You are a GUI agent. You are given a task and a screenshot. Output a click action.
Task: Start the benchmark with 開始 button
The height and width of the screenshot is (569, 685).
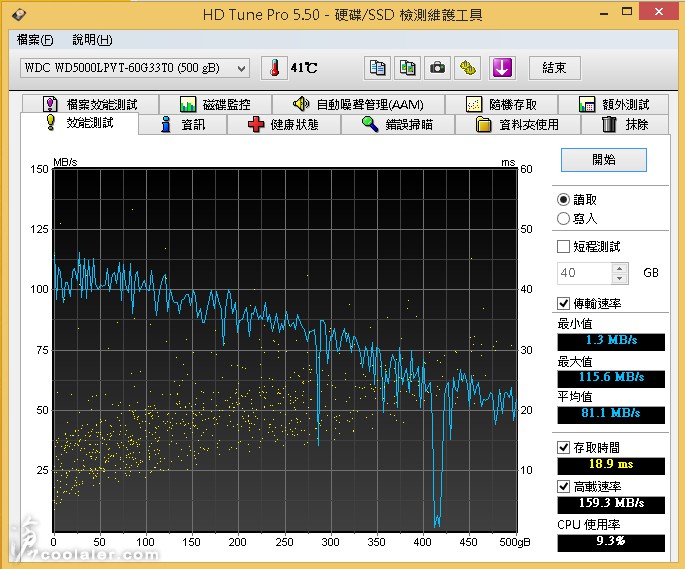604,160
